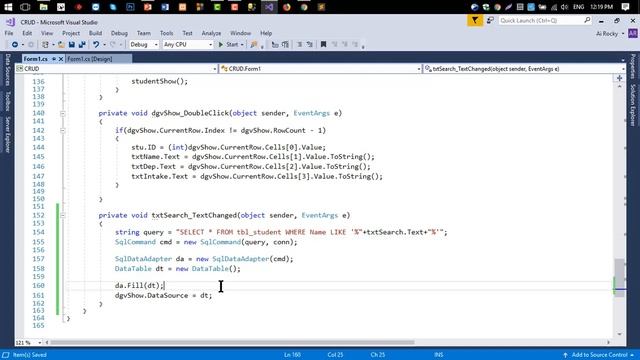Click the New Project toolbar icon
The width and height of the screenshot is (640, 360).
click(x=45, y=44)
